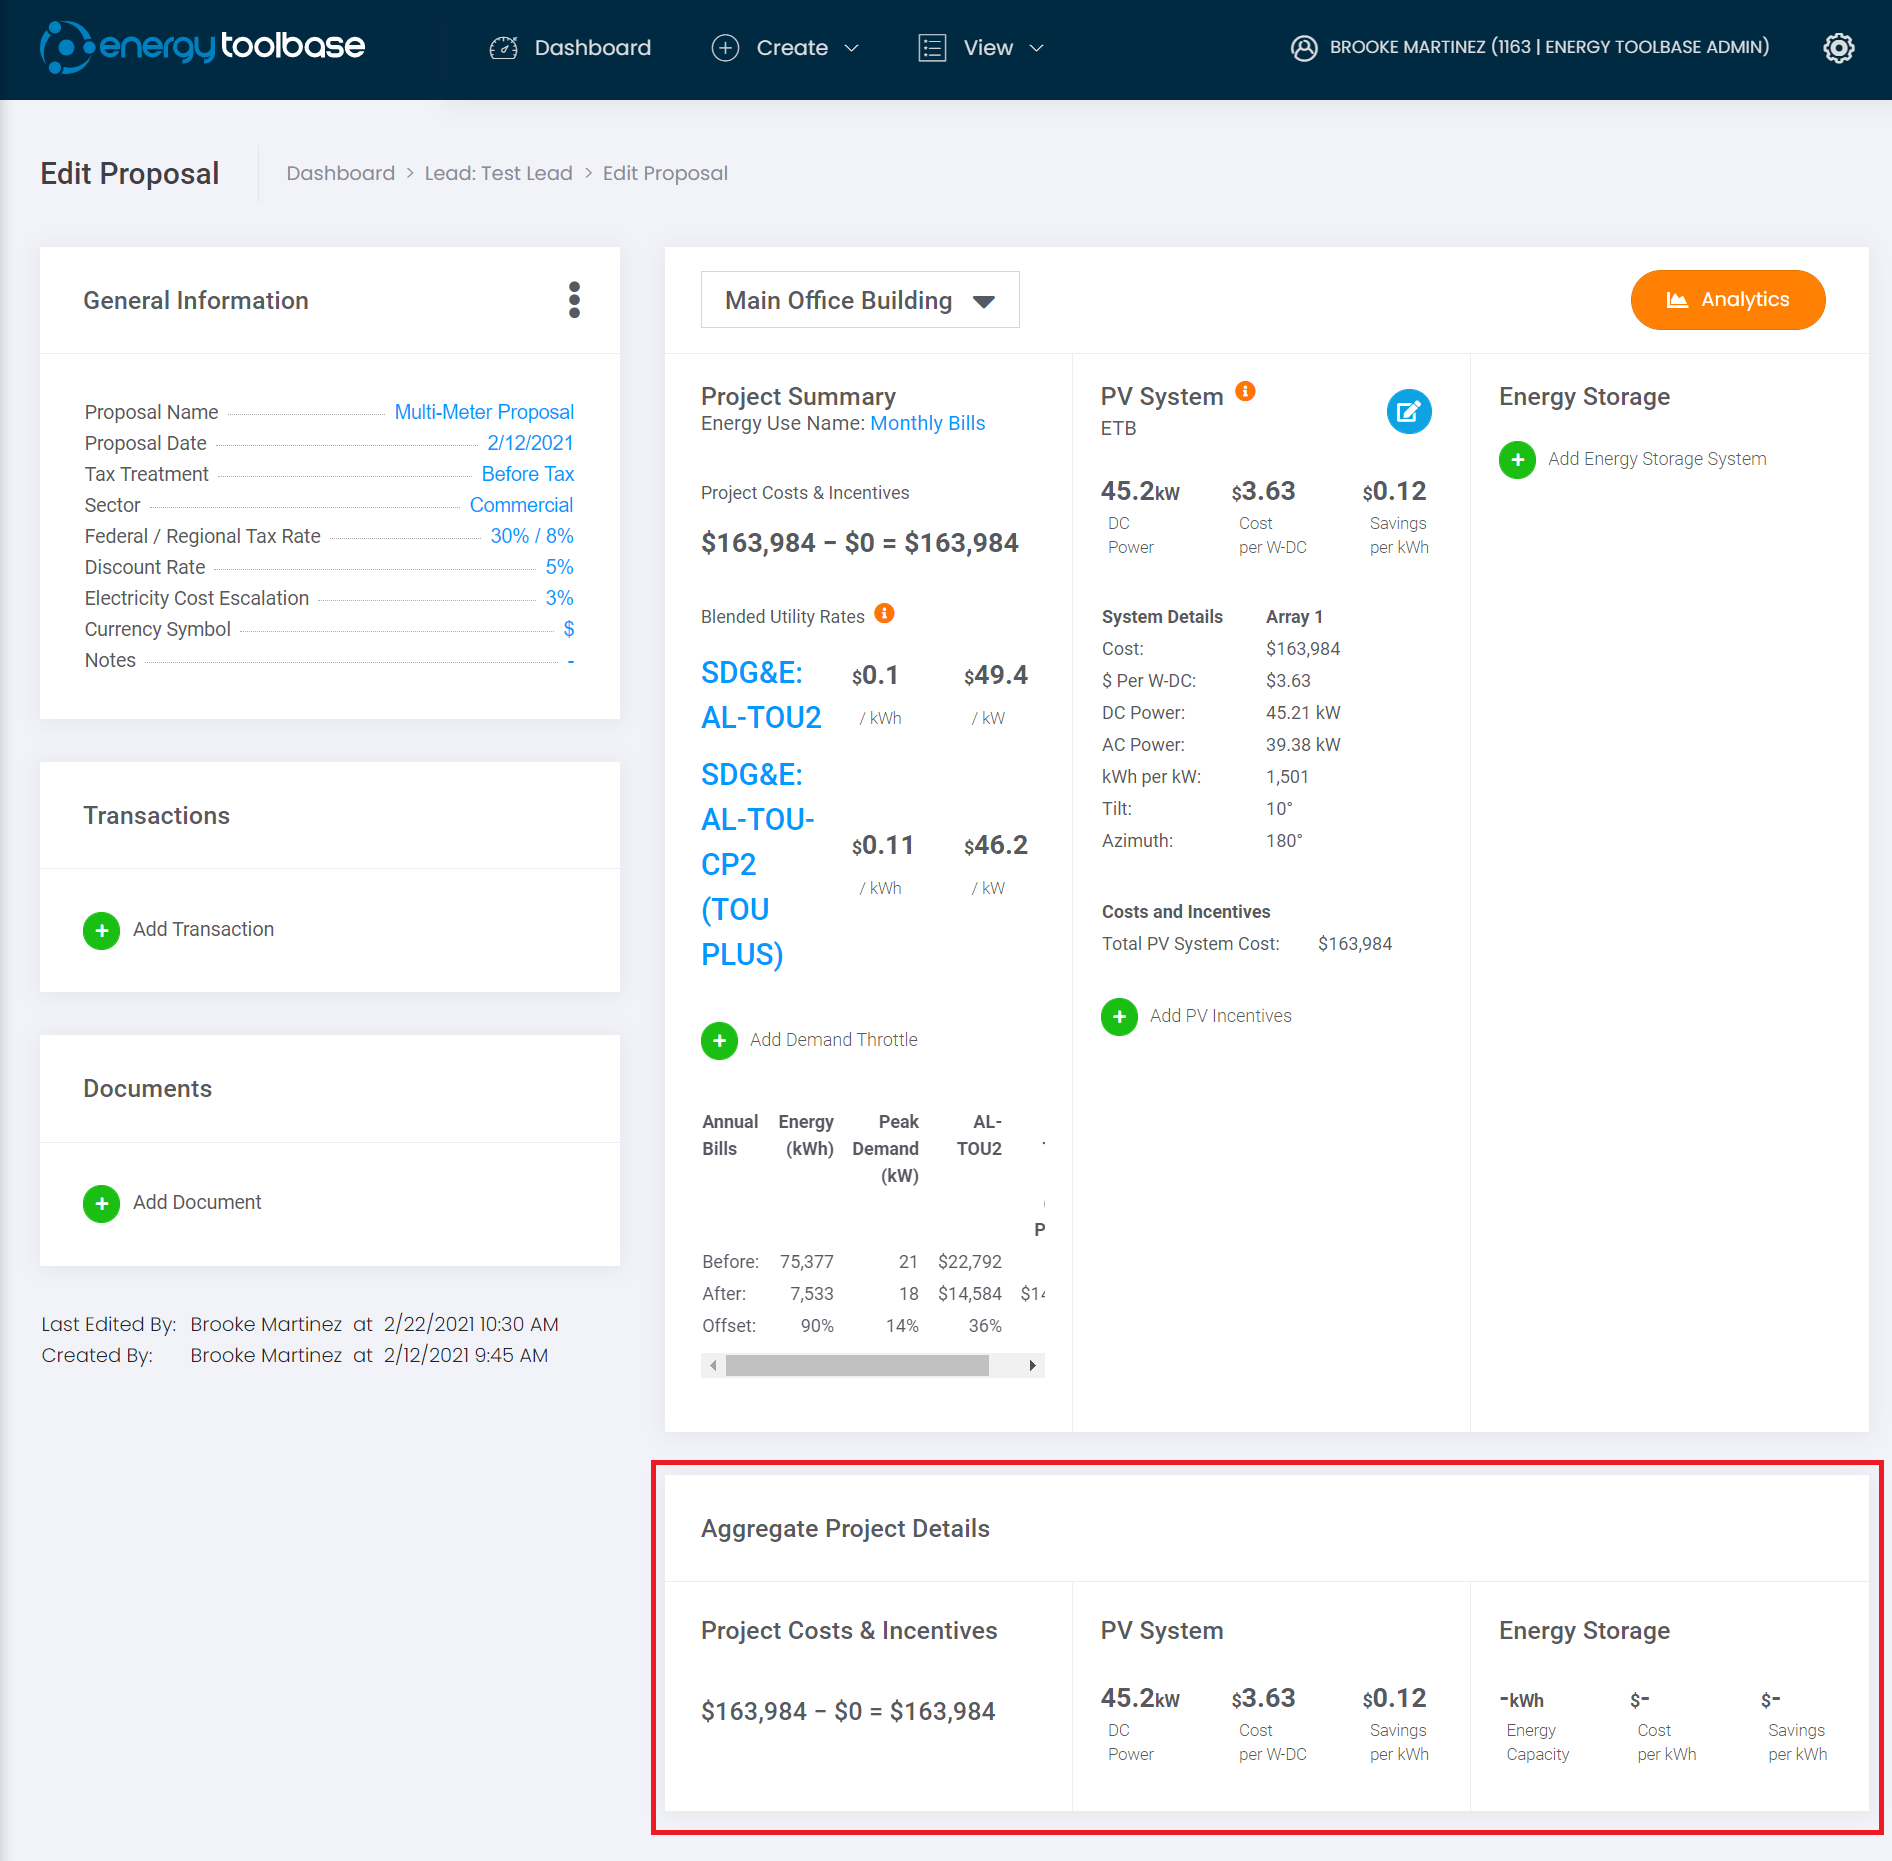Screen dimensions: 1892x1861
Task: Click the green Add Transaction plus icon
Action: (101, 930)
